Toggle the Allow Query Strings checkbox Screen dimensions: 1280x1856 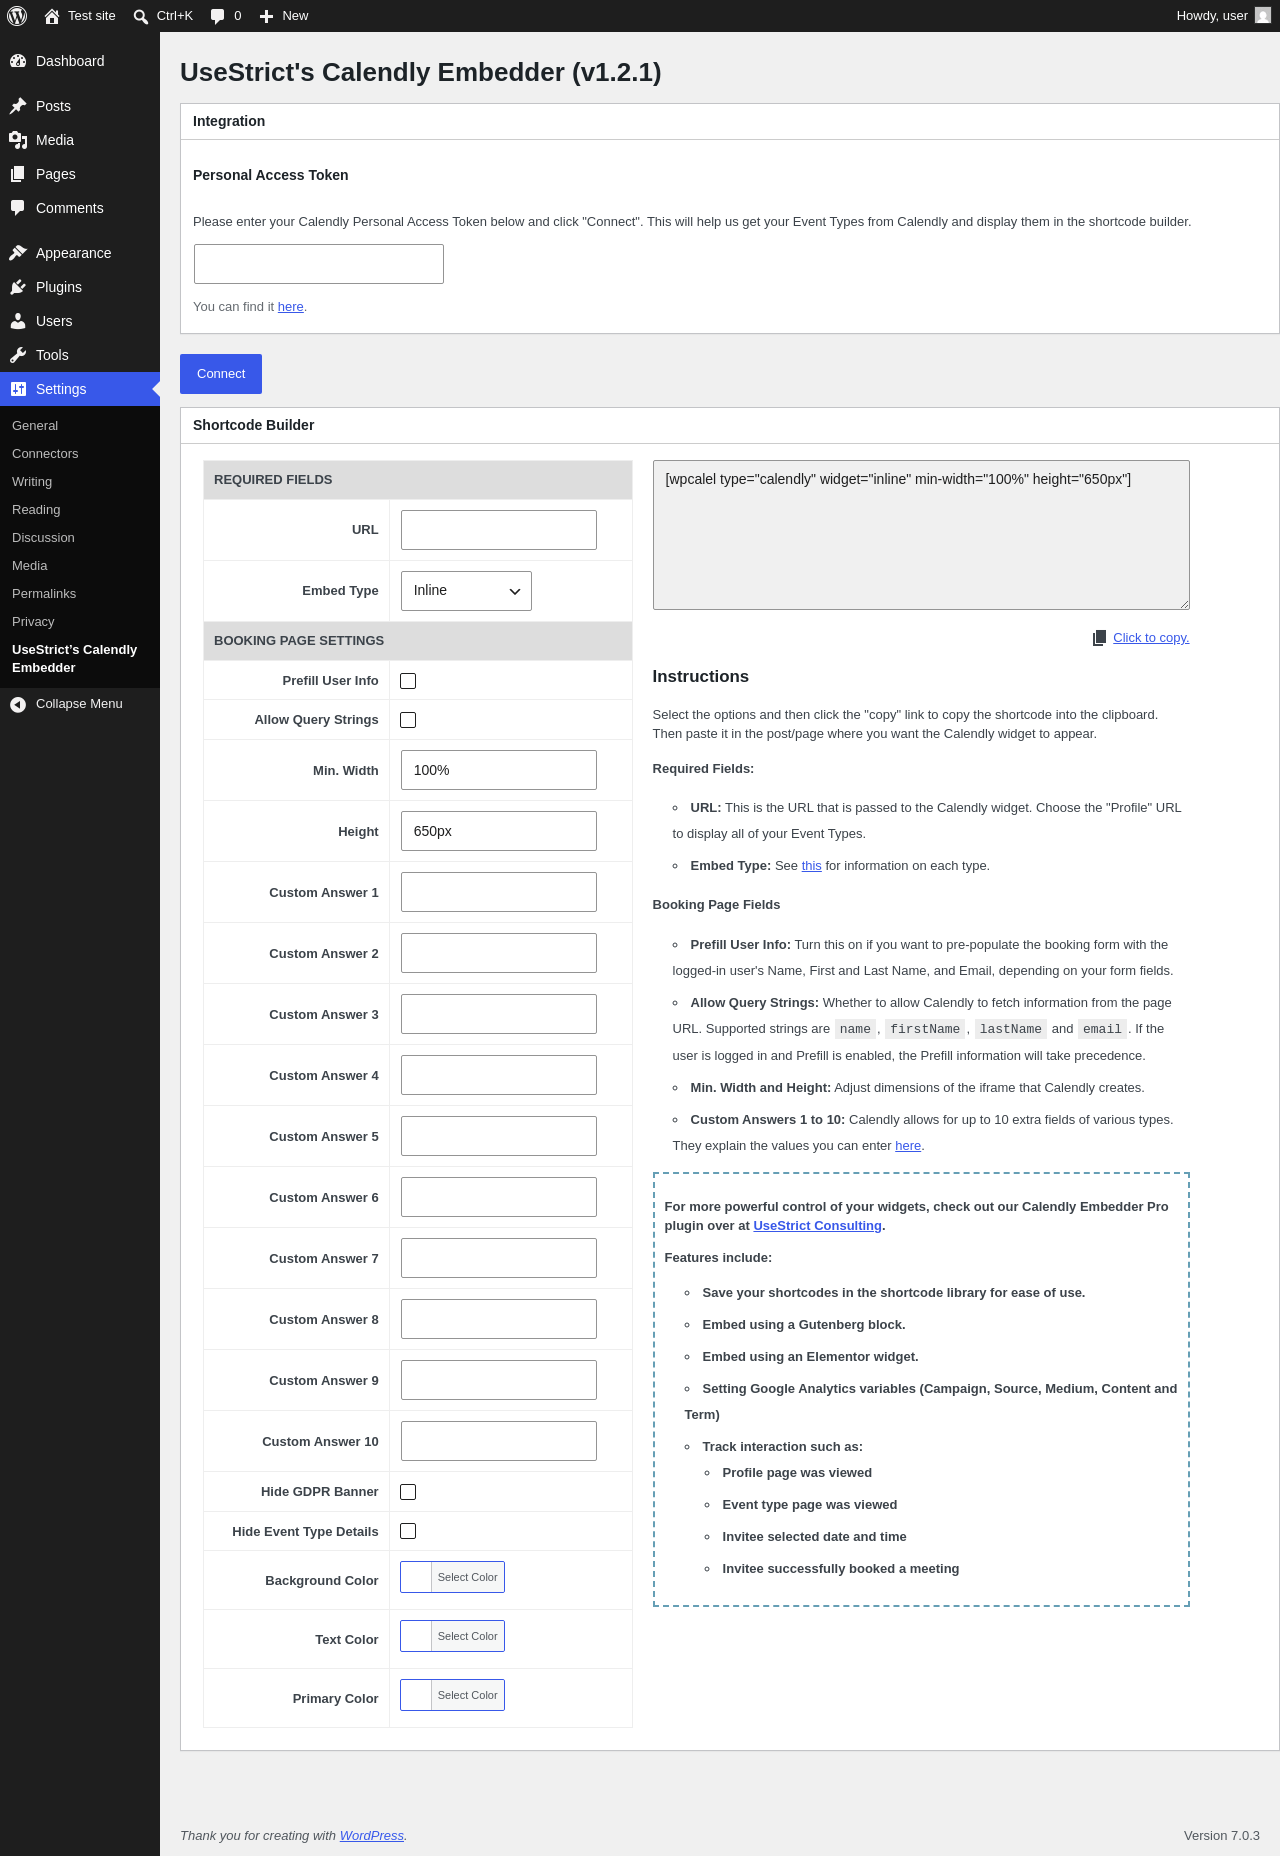click(x=408, y=720)
